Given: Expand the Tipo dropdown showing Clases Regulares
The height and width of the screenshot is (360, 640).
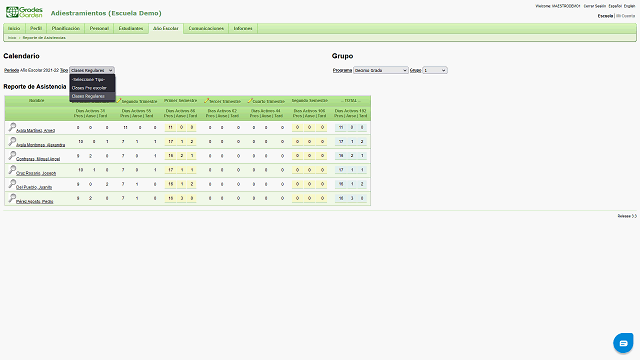Looking at the screenshot, I should [92, 70].
